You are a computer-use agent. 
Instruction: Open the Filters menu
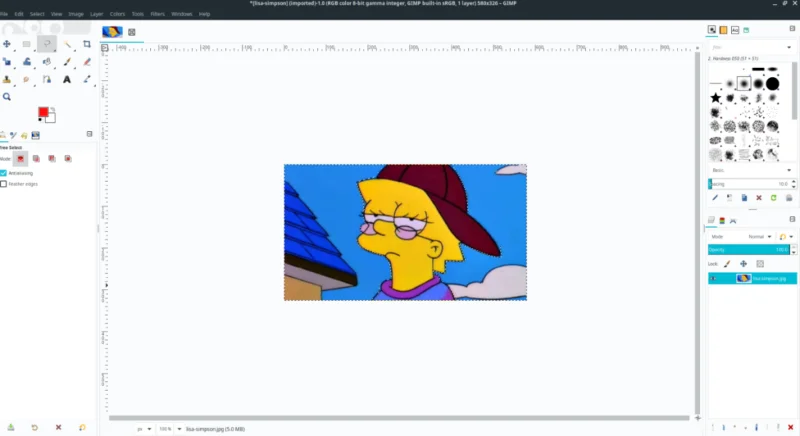tap(158, 14)
